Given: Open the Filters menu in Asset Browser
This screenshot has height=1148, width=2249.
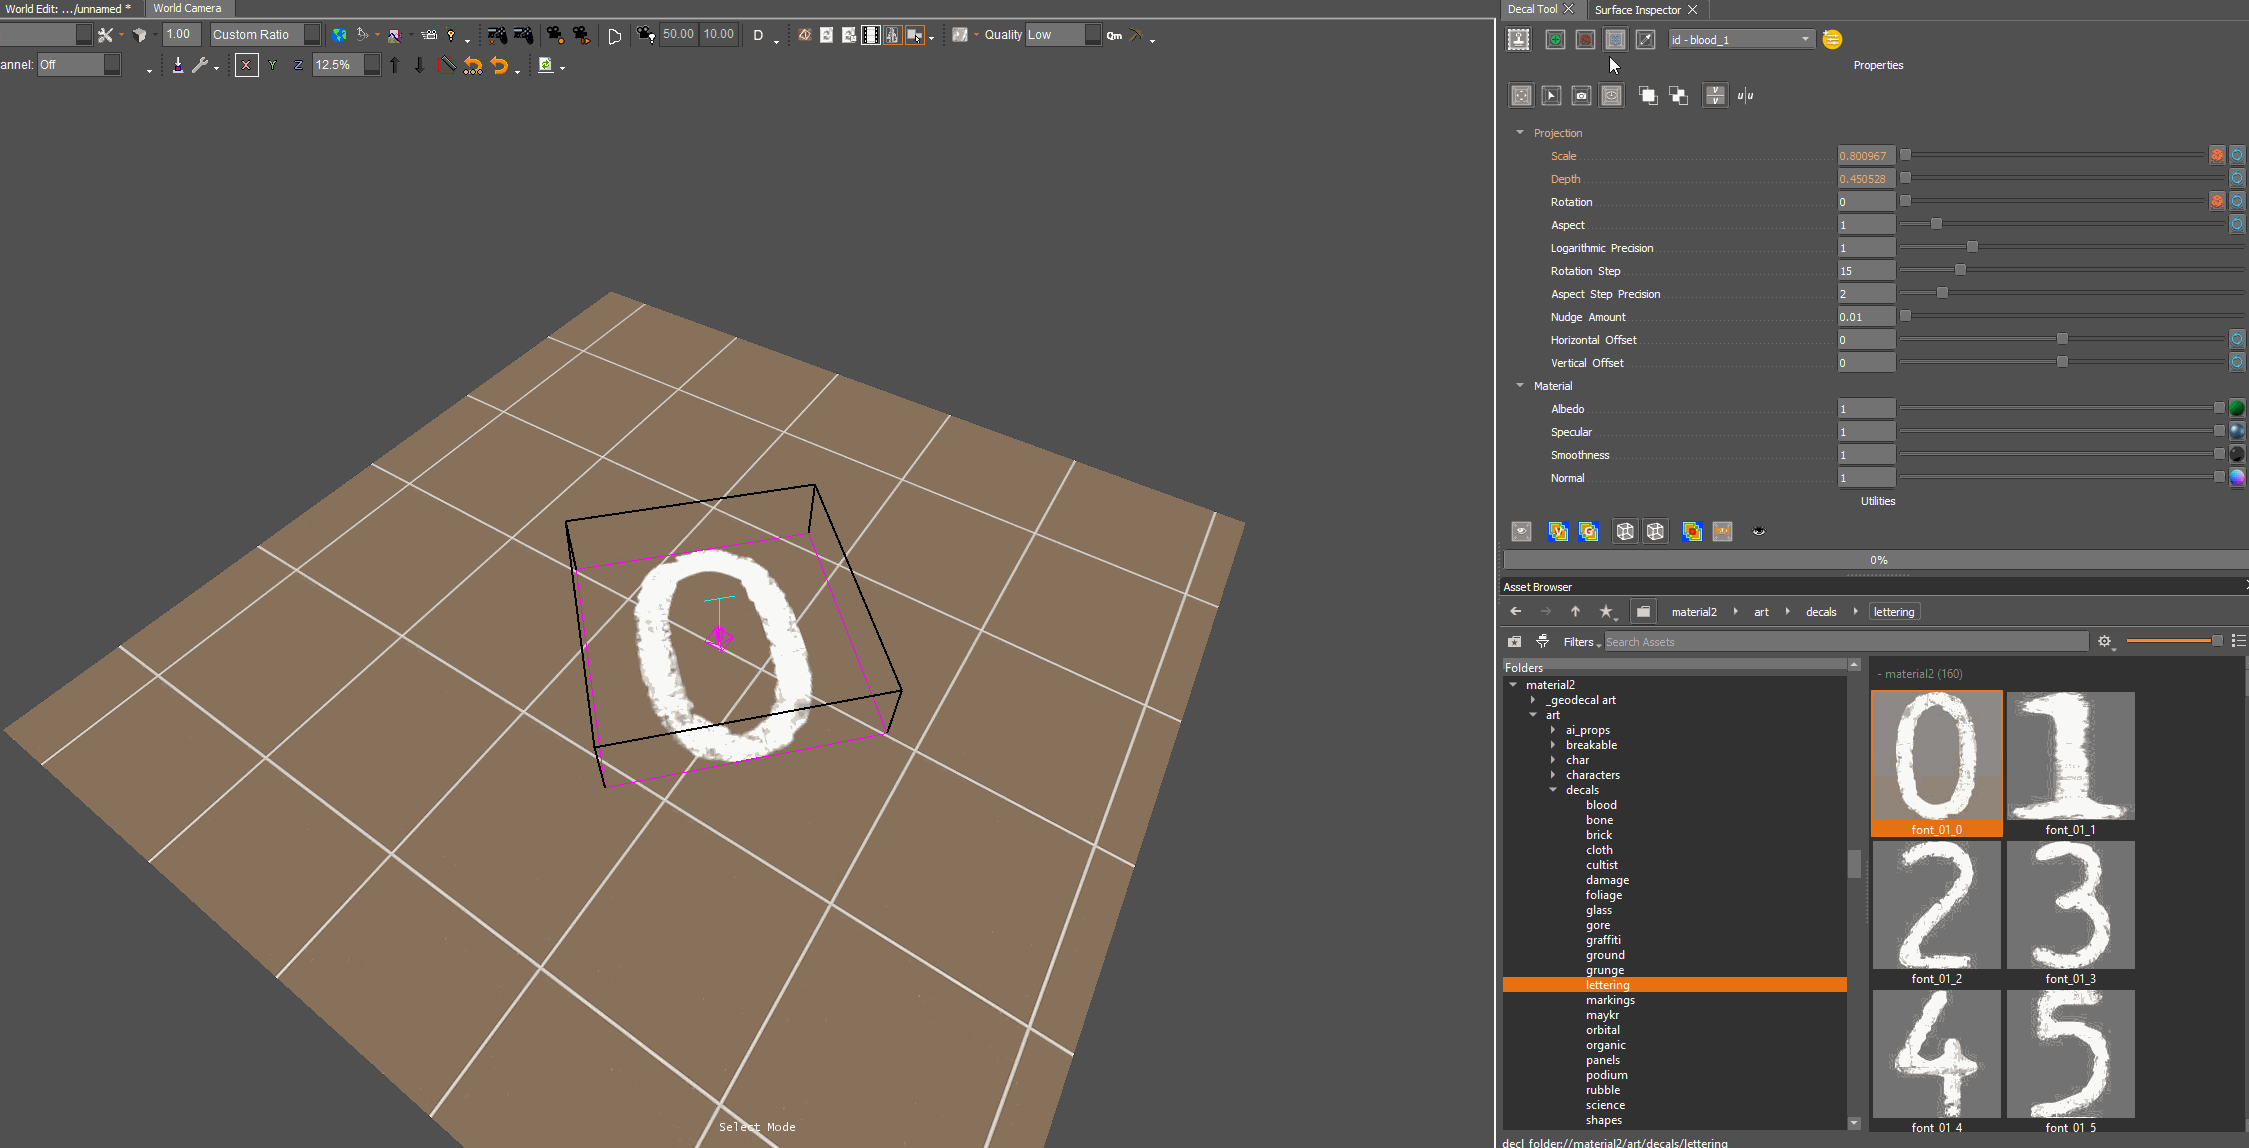Looking at the screenshot, I should [x=1581, y=642].
